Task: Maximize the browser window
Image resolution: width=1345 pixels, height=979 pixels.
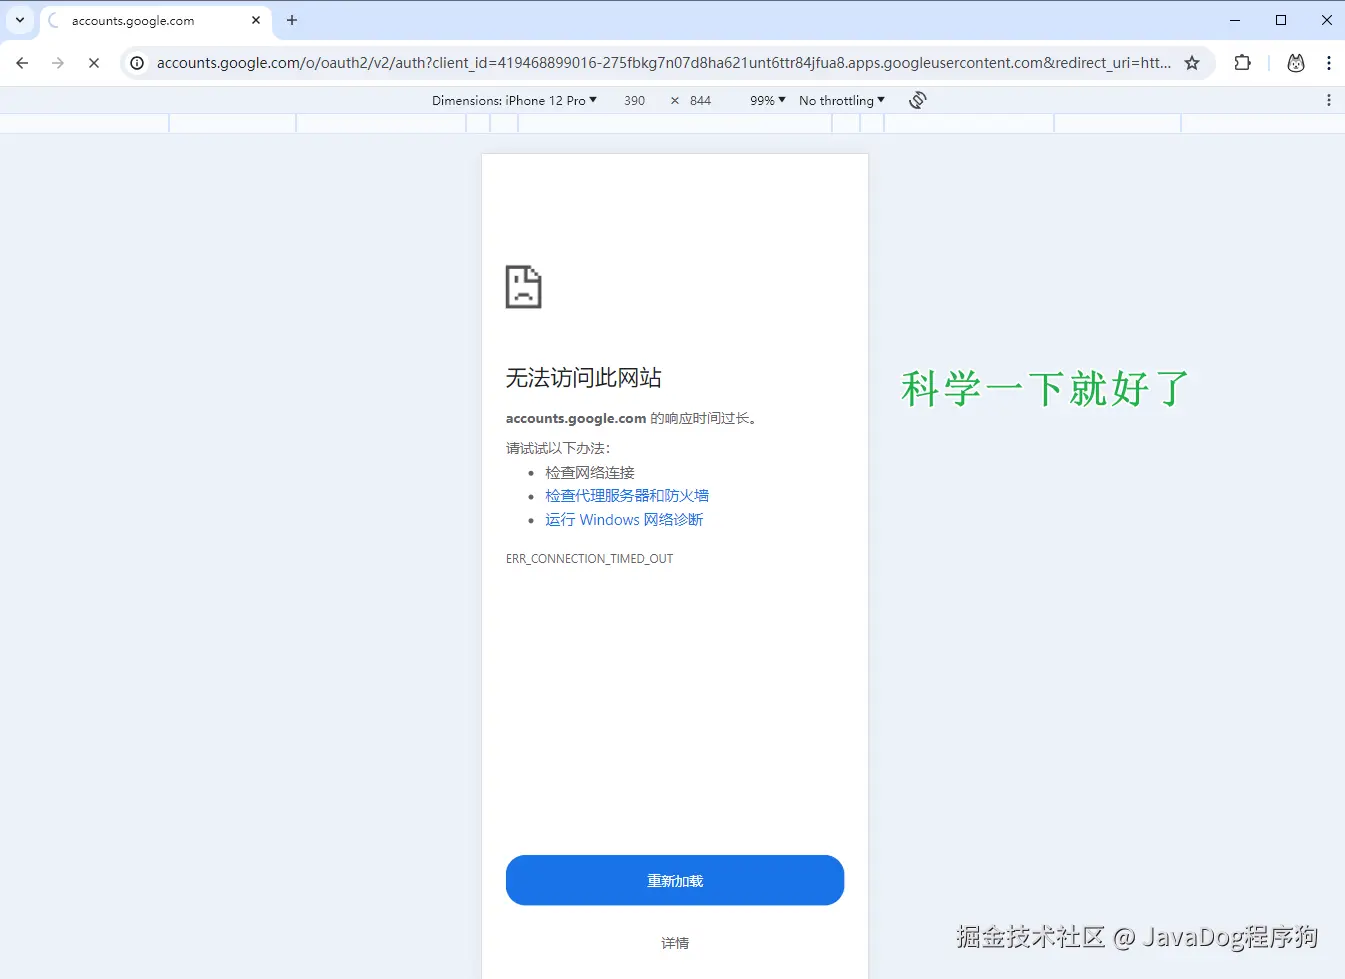Action: [1281, 20]
